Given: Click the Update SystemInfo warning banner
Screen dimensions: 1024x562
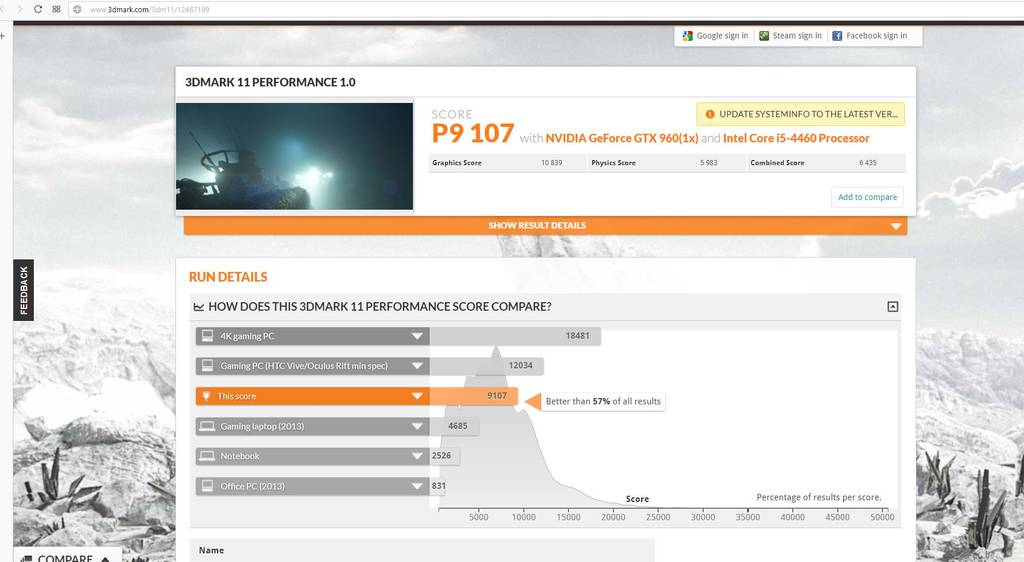Looking at the screenshot, I should (800, 114).
